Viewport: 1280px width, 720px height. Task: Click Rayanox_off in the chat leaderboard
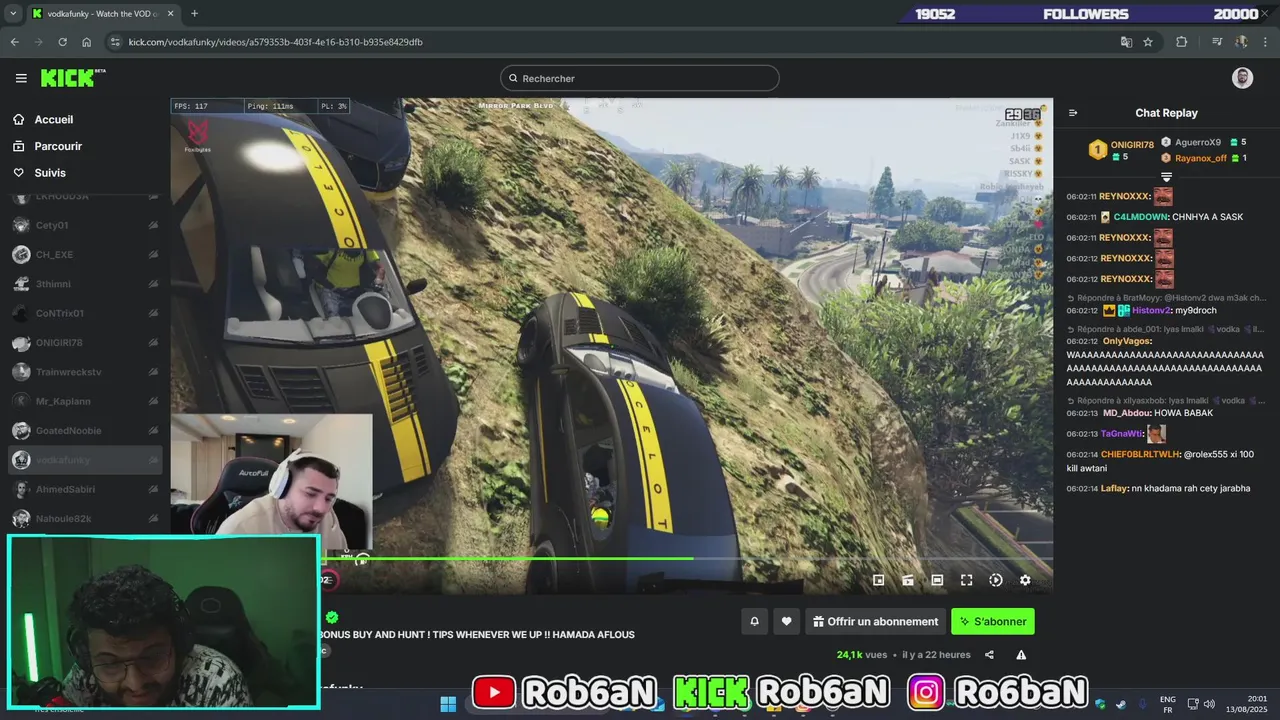[x=1200, y=158]
